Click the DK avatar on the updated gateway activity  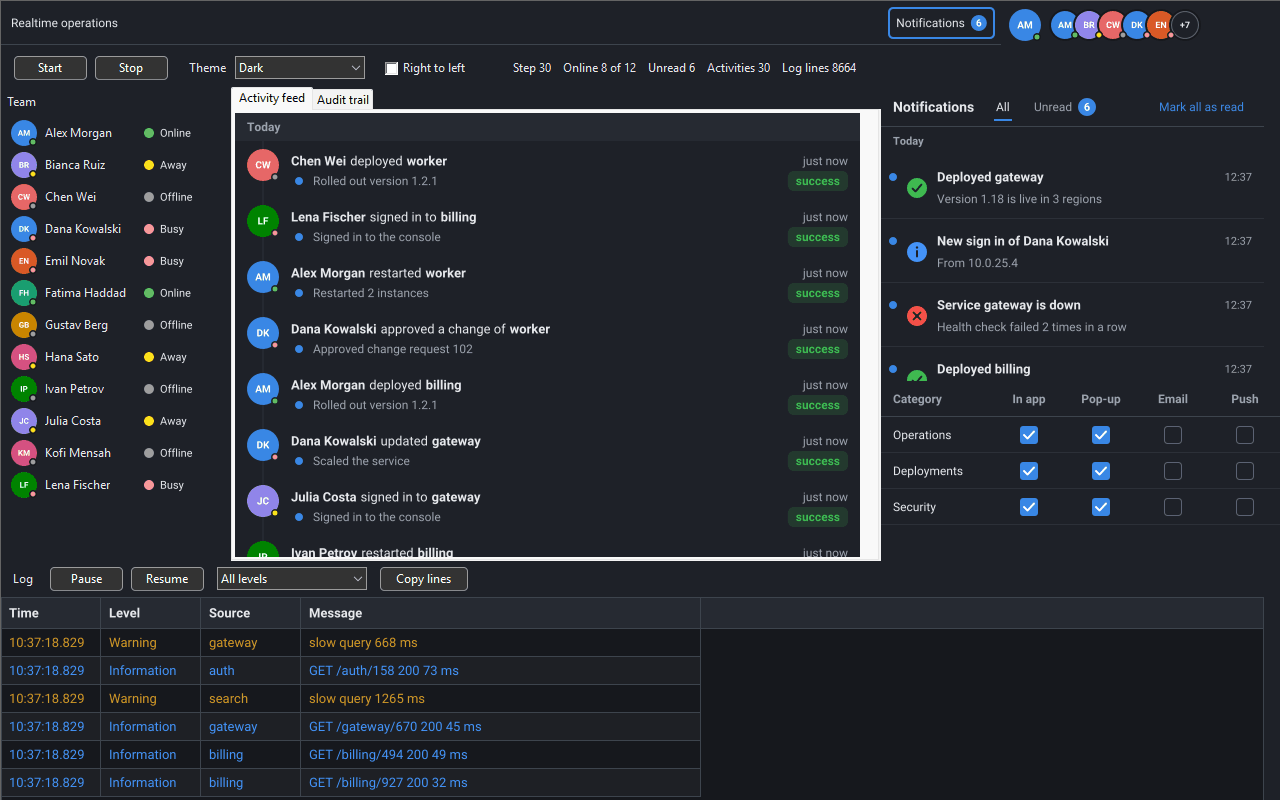click(x=263, y=445)
